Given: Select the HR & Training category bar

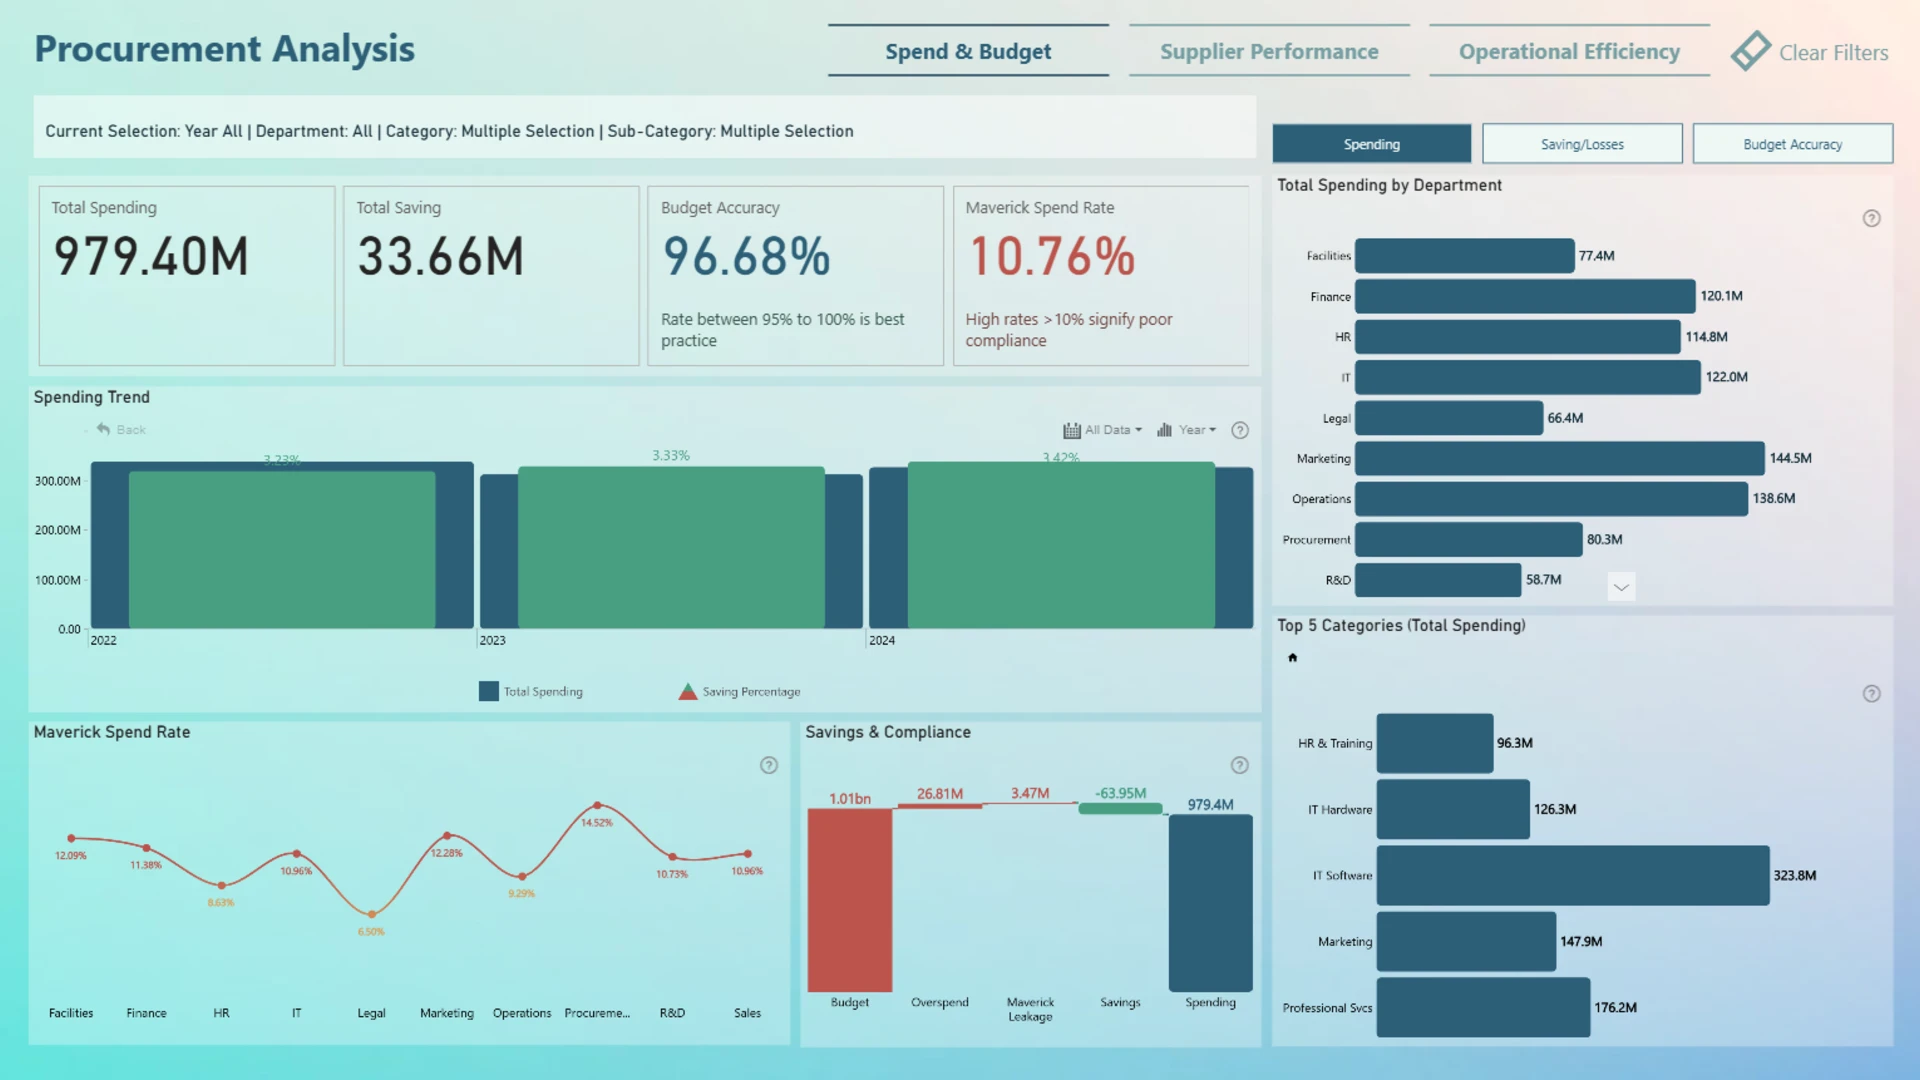Looking at the screenshot, I should pyautogui.click(x=1435, y=743).
